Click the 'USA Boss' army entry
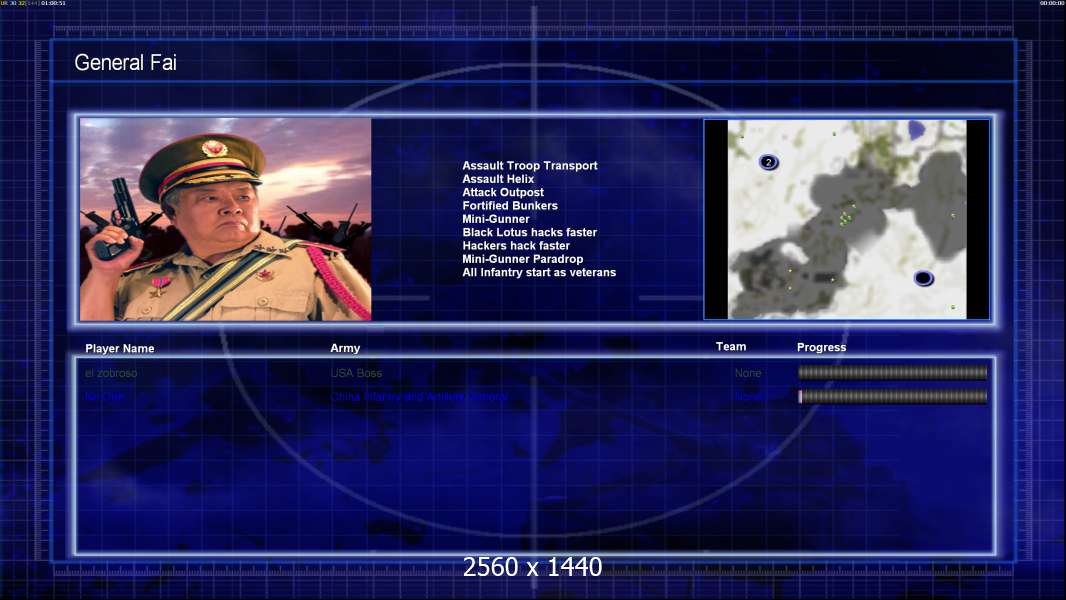The image size is (1066, 600). (x=356, y=373)
